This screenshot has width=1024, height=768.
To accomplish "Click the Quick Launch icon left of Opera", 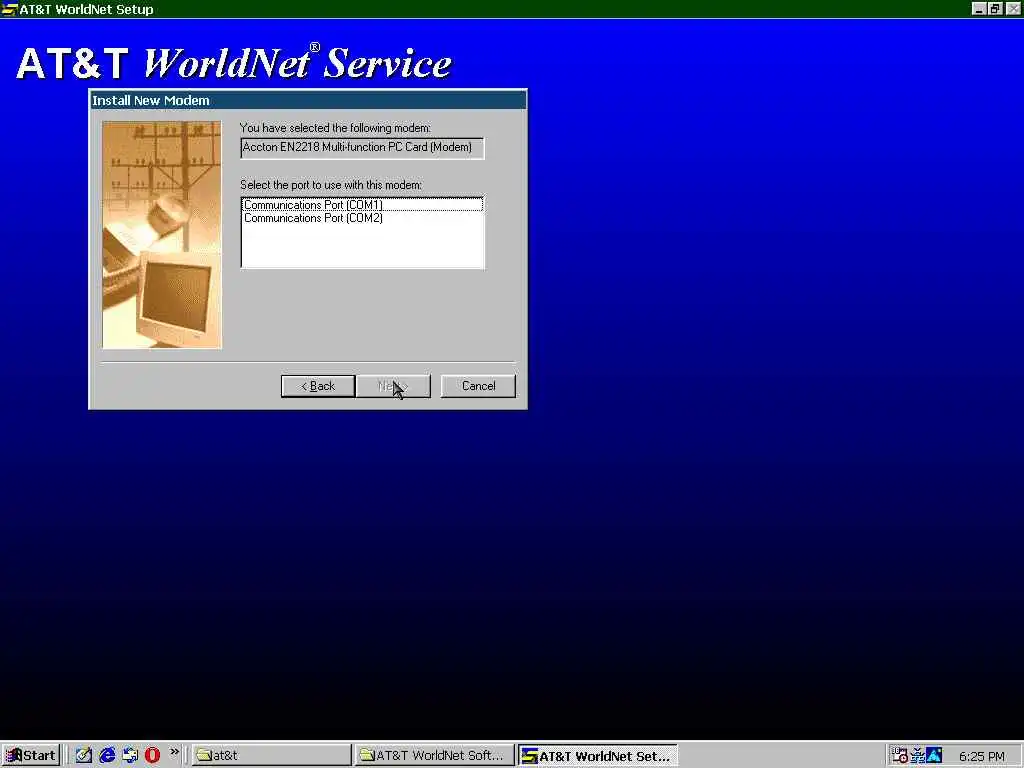I will [130, 755].
